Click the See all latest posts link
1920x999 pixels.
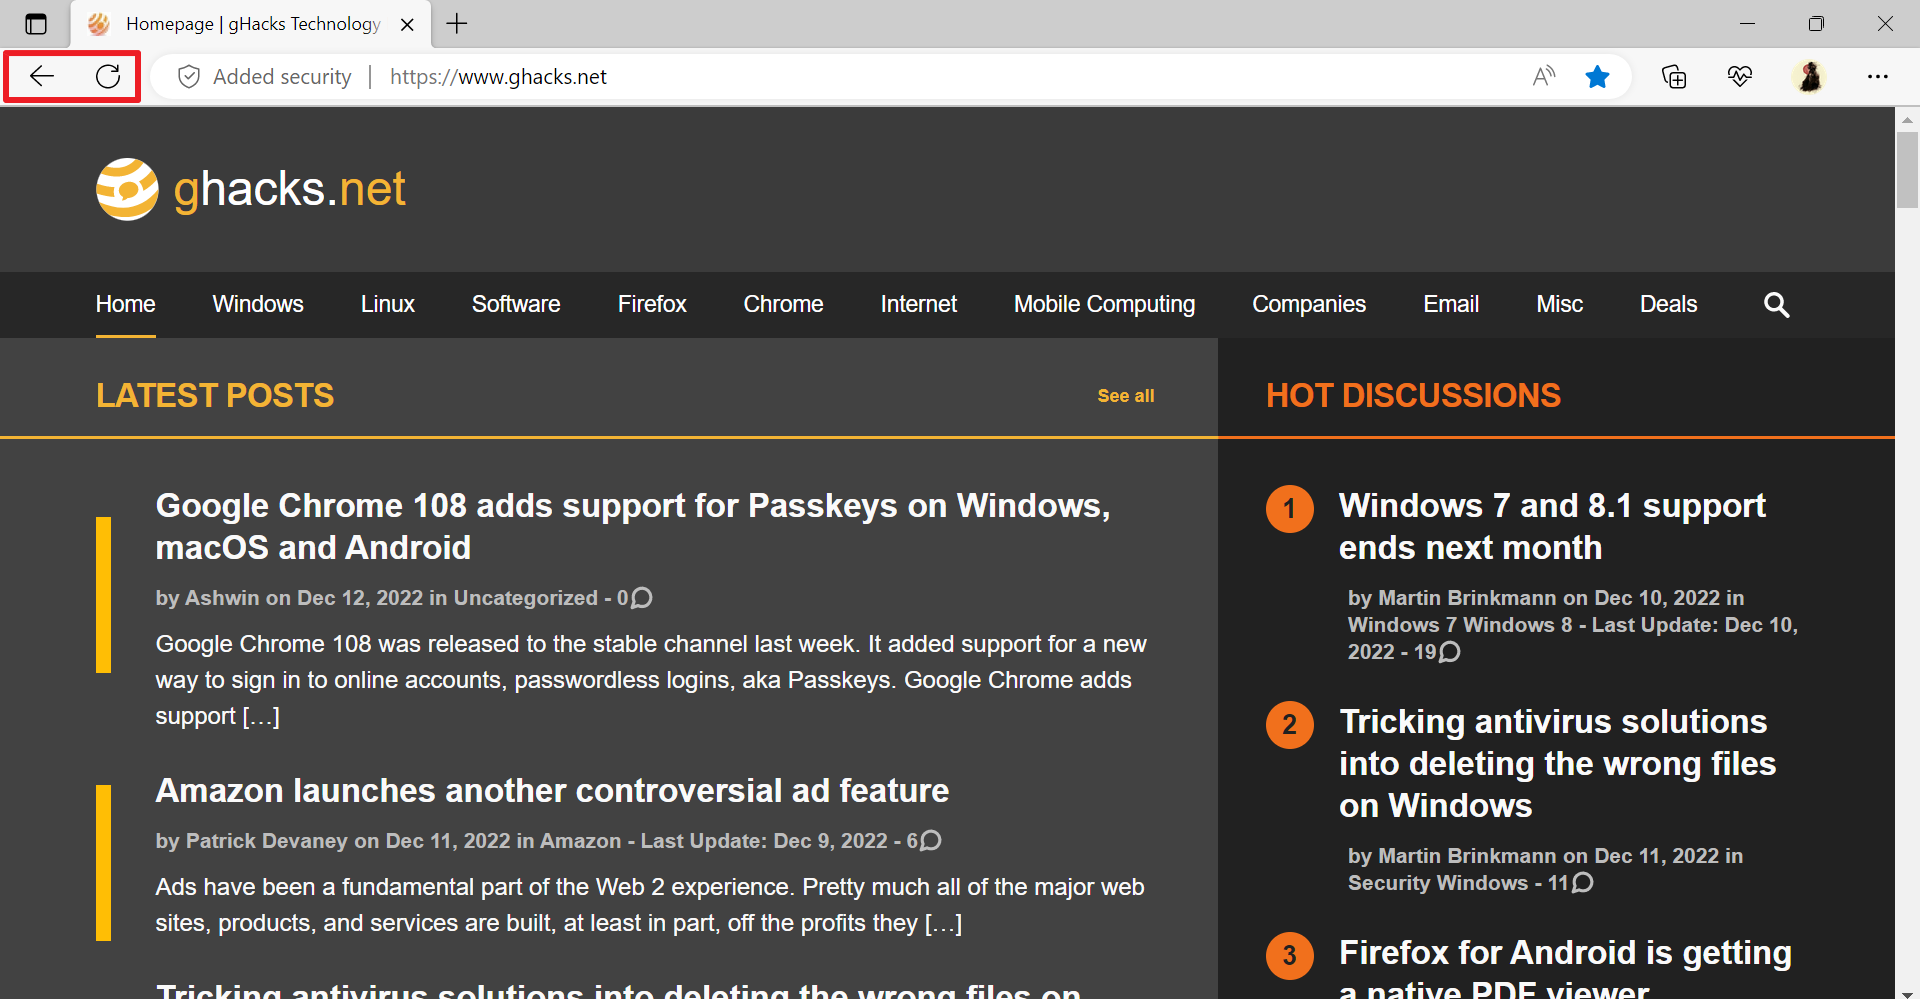tap(1126, 395)
